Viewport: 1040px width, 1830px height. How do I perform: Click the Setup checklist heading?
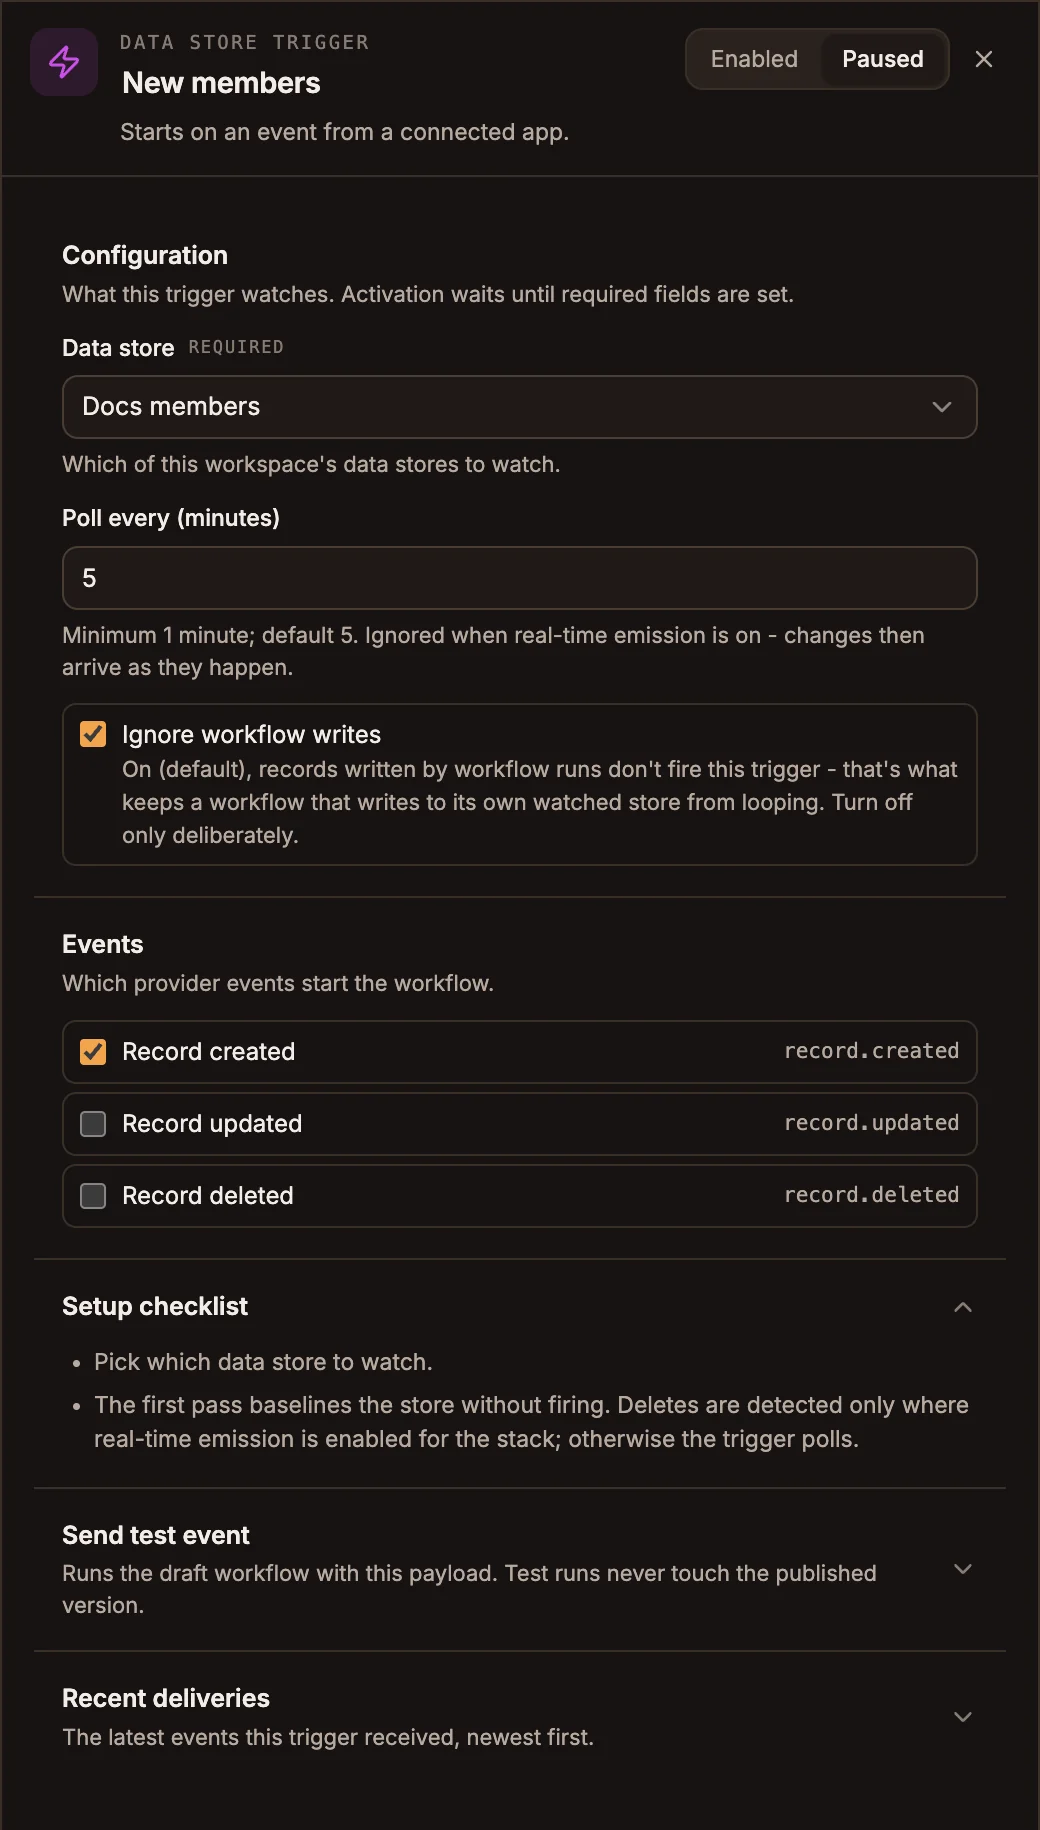tap(155, 1306)
